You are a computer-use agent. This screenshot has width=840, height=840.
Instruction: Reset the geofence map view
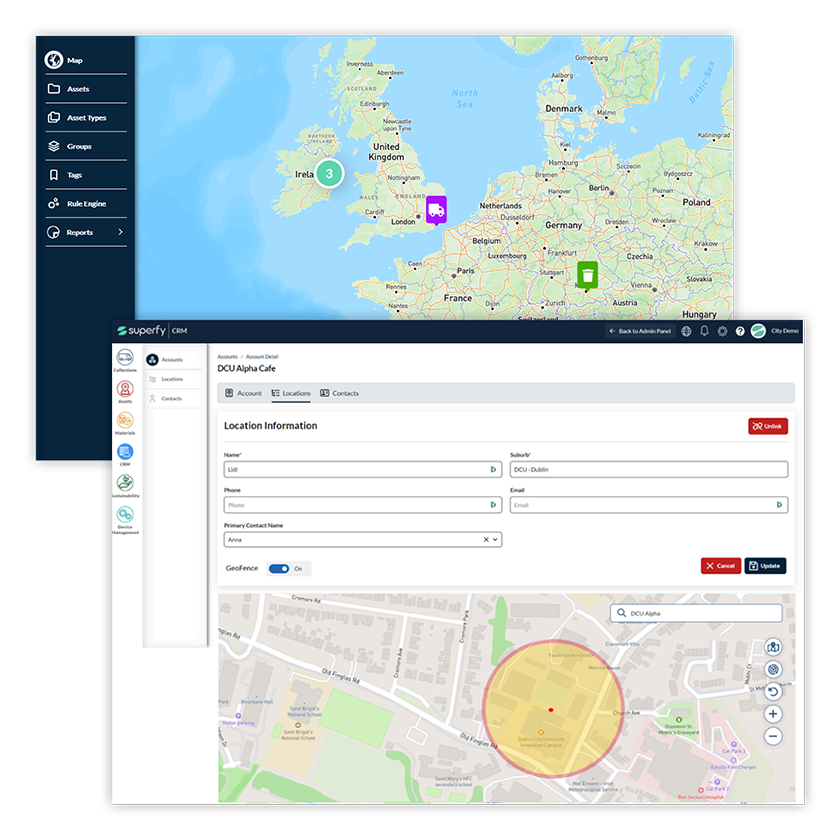773,692
